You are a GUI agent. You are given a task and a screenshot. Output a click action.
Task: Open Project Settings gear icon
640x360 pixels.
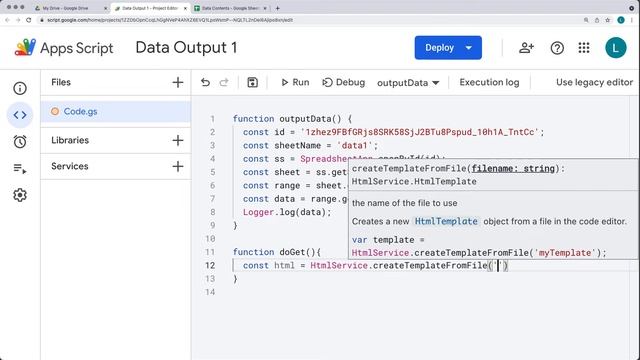tap(20, 195)
